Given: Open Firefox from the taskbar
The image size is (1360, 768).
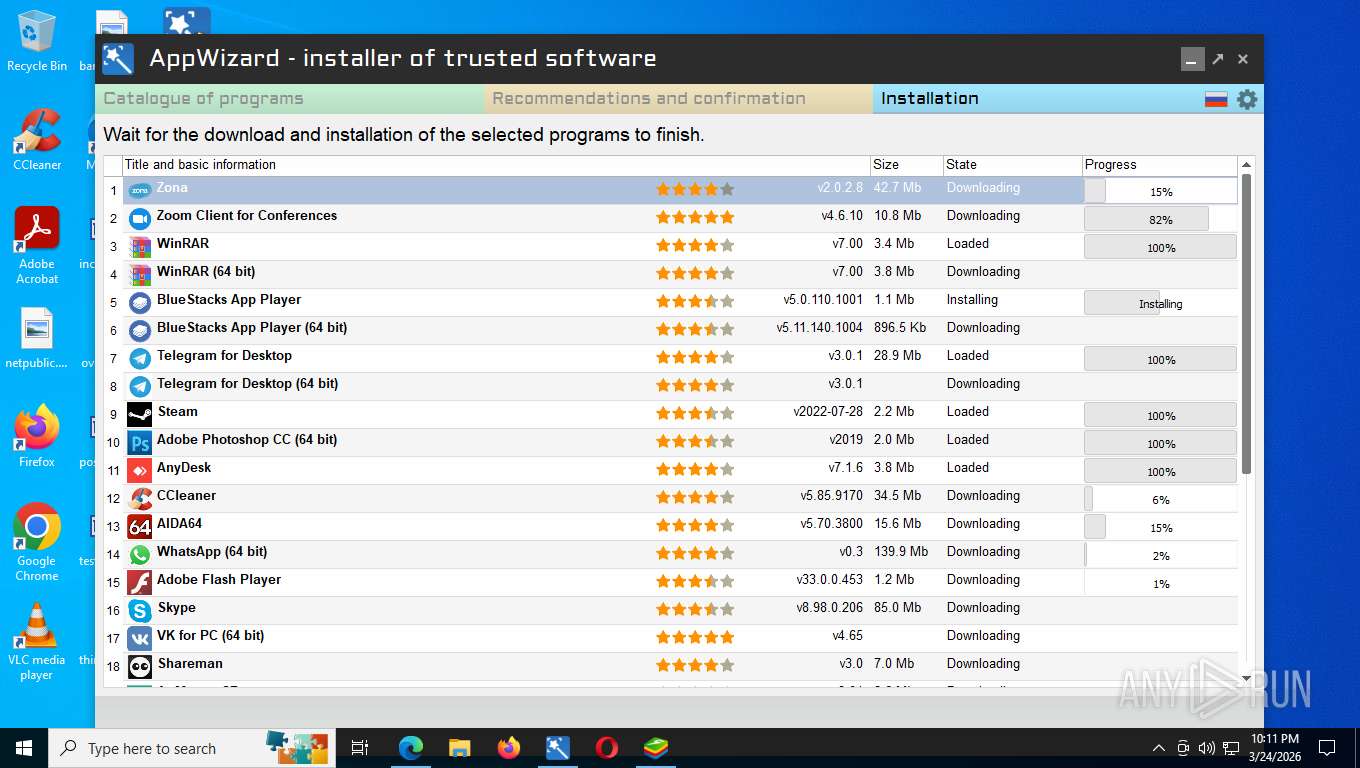Looking at the screenshot, I should pos(509,748).
